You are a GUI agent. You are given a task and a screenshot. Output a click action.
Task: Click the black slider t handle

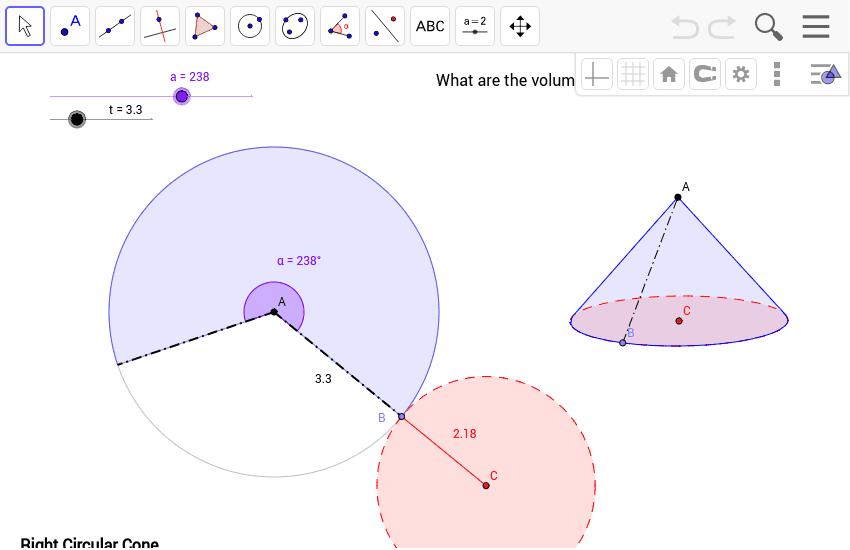[77, 119]
